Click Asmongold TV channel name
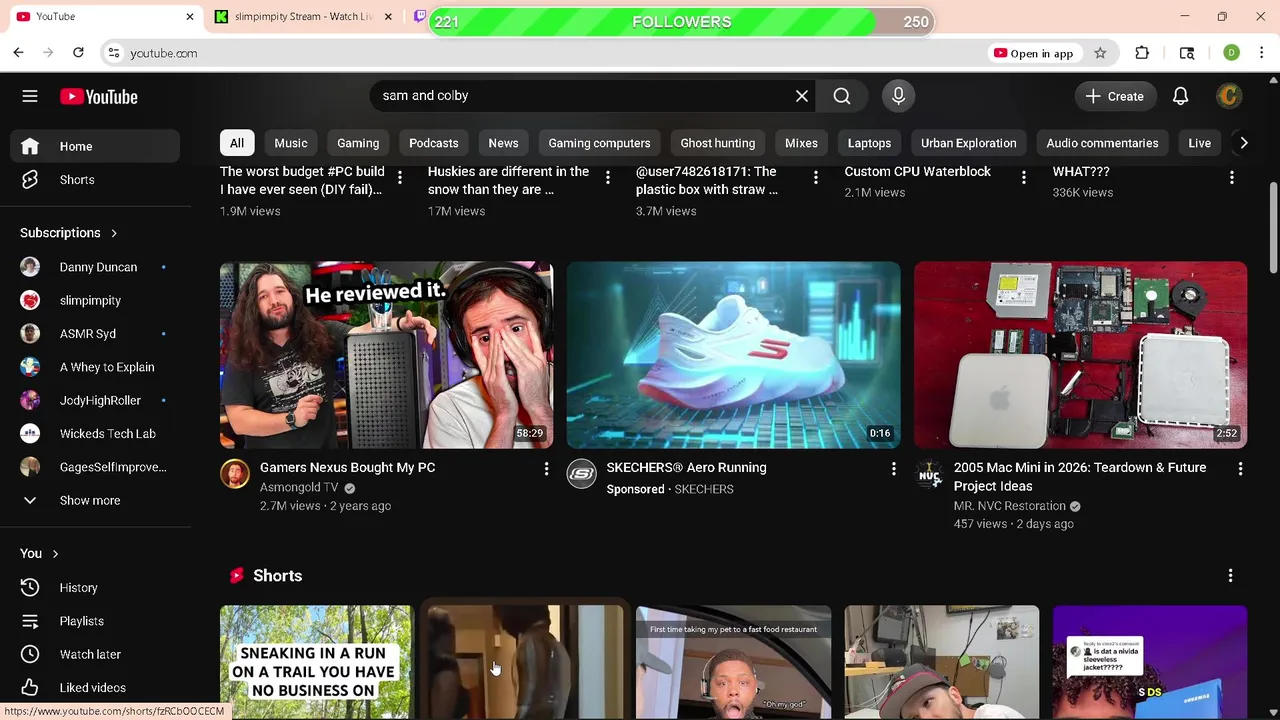The image size is (1280, 720). click(299, 488)
